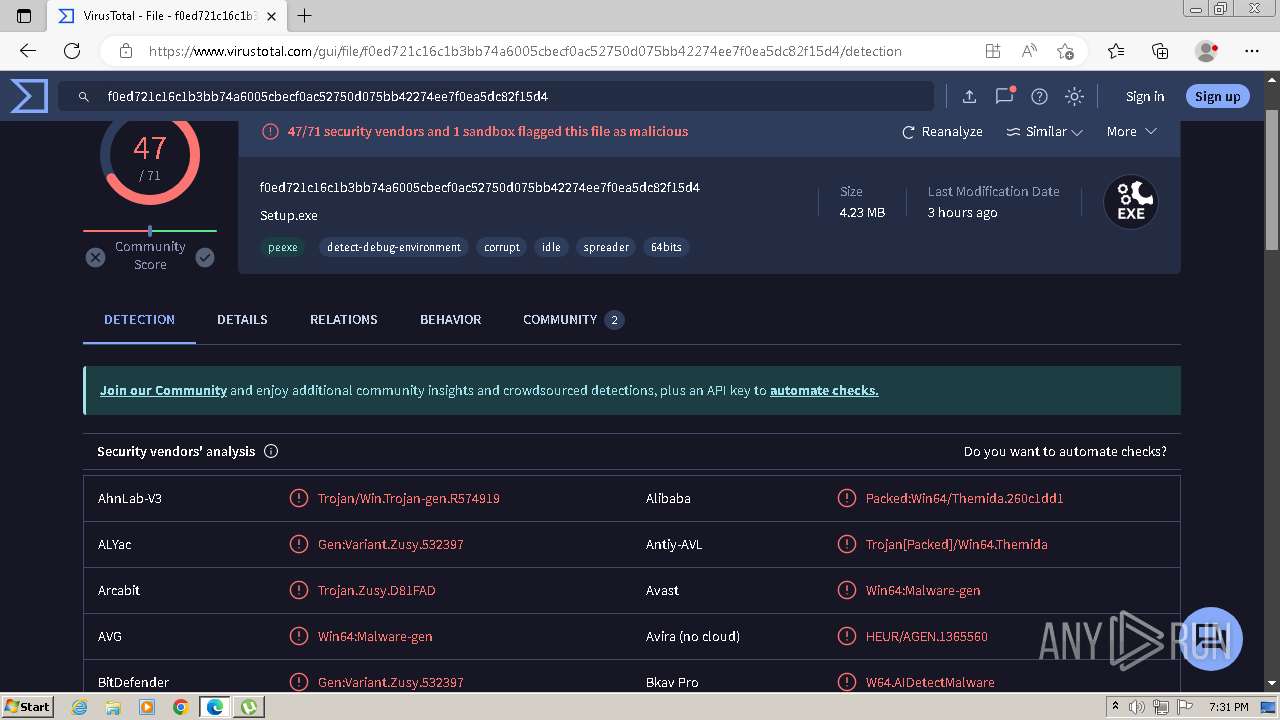The height and width of the screenshot is (720, 1280).
Task: Click the site lock icon in address bar
Action: click(x=126, y=51)
